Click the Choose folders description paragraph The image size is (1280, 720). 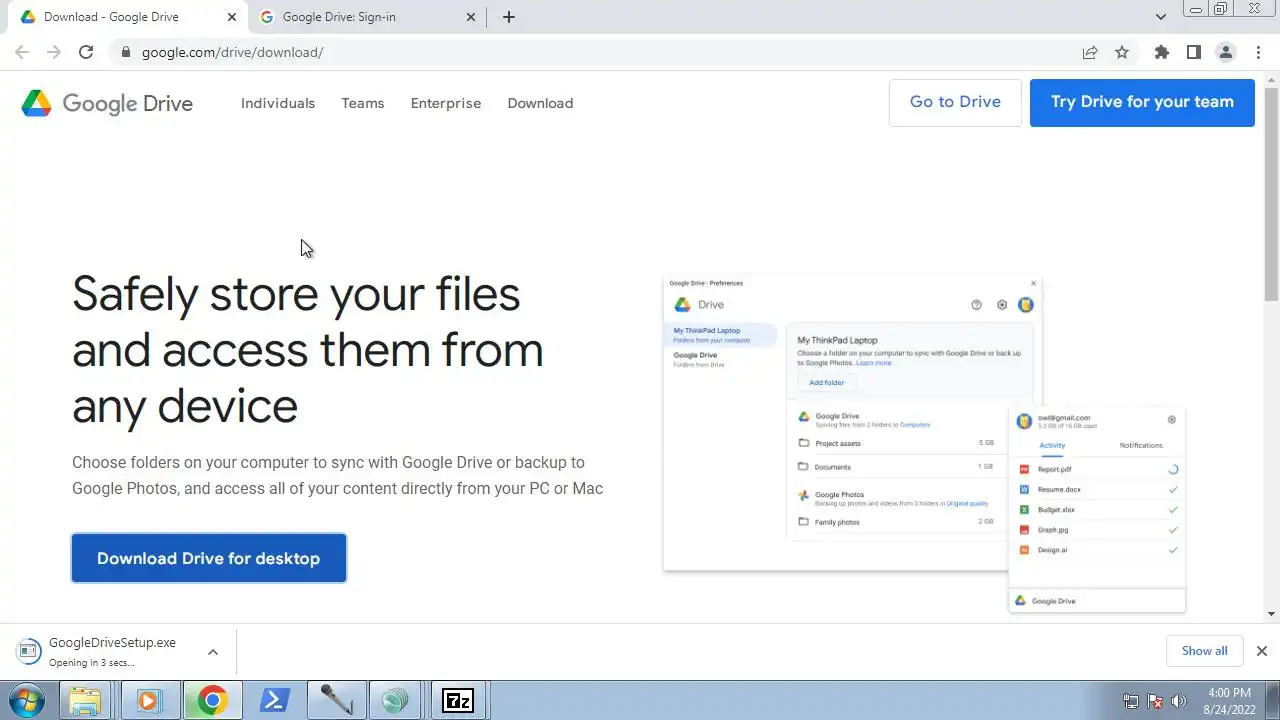point(337,475)
